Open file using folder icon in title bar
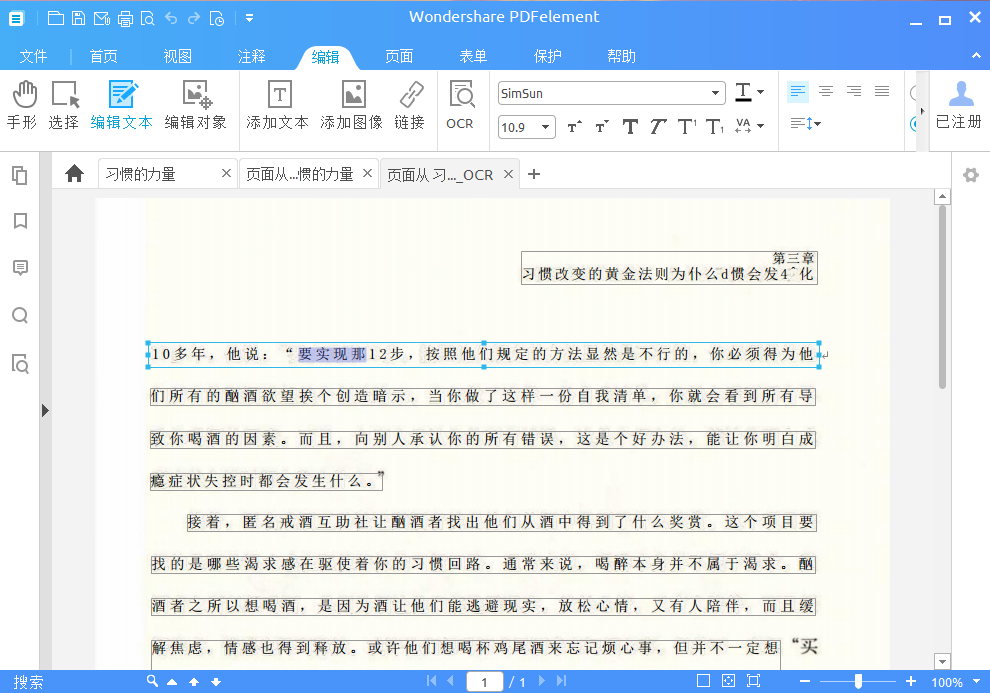This screenshot has height=693, width=990. click(x=56, y=18)
